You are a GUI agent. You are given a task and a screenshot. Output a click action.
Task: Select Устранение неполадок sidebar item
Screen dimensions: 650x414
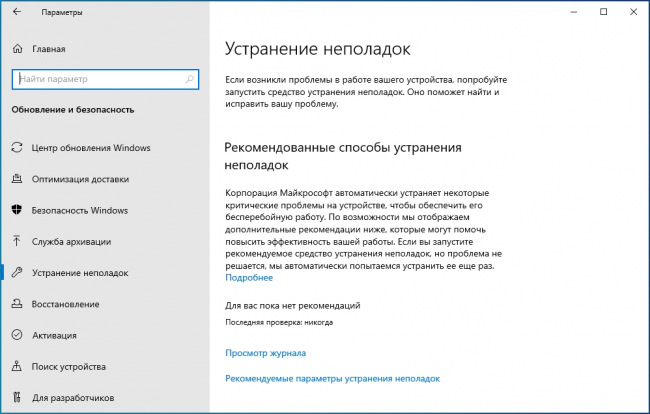pos(80,273)
